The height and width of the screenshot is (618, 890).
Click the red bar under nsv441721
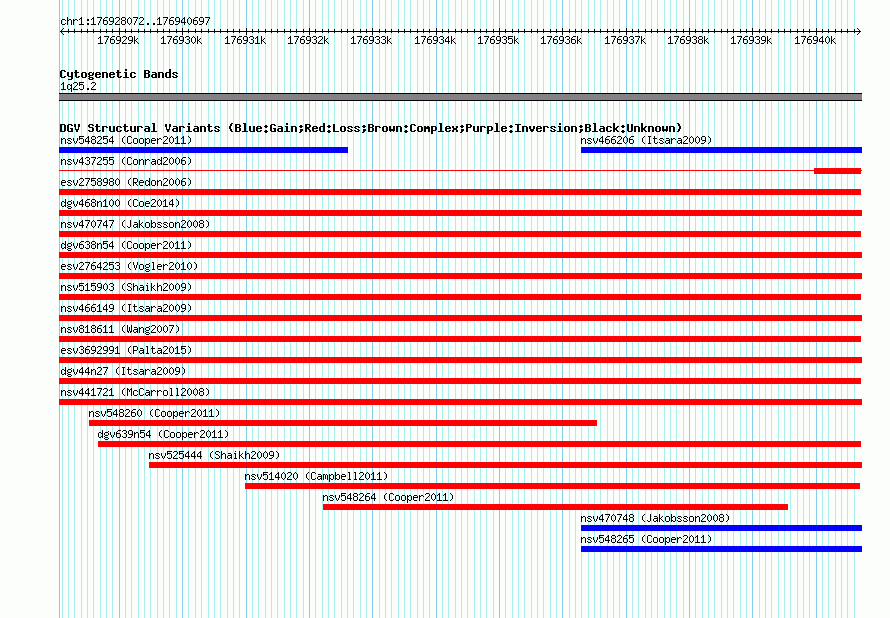[460, 402]
